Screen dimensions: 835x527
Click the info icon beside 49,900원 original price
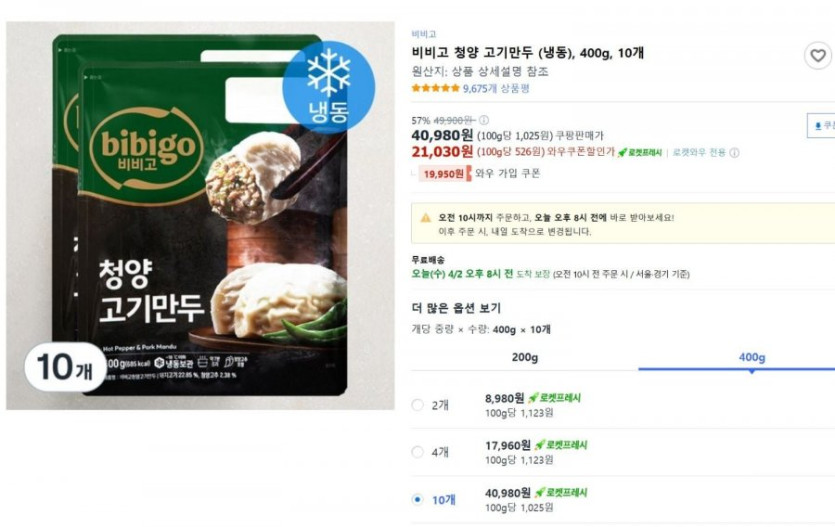click(485, 120)
